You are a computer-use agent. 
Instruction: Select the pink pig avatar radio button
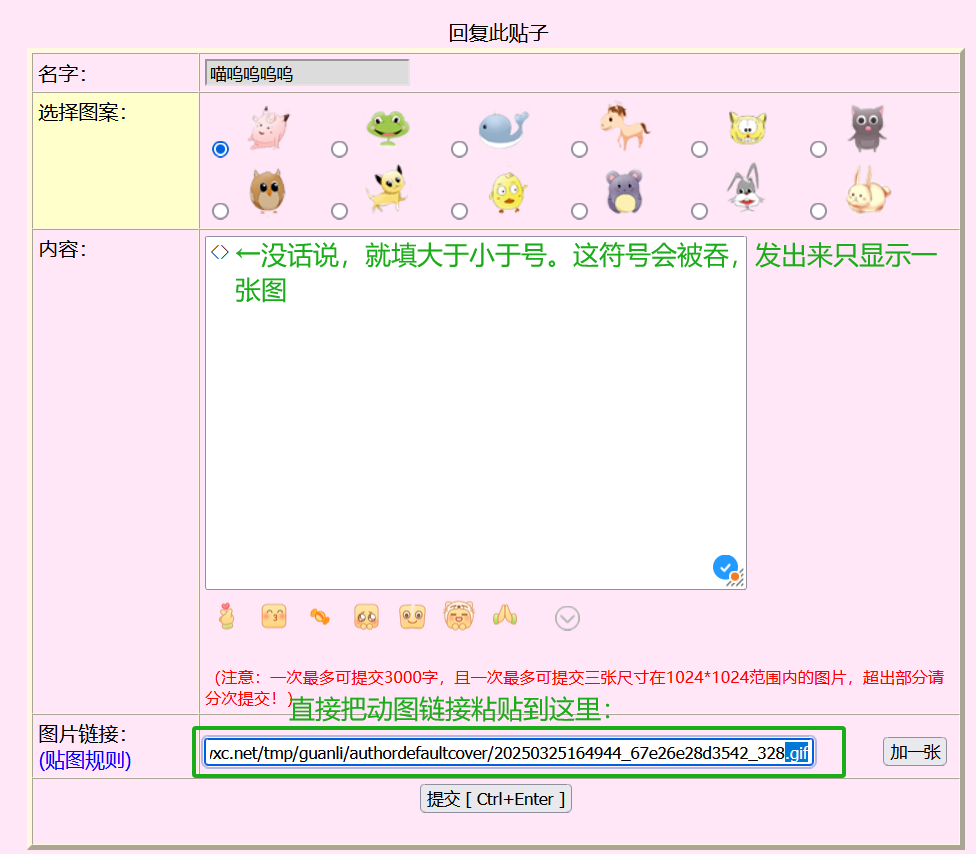click(x=220, y=149)
